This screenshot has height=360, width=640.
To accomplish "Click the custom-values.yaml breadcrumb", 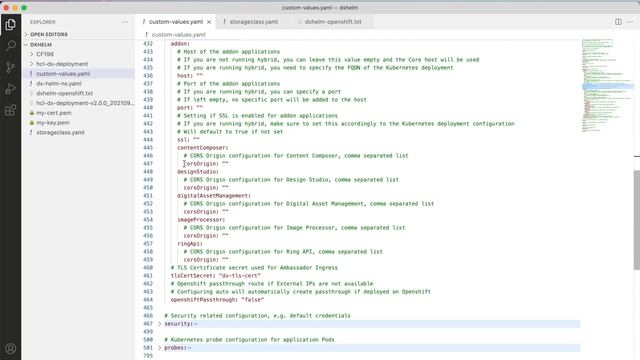I will pyautogui.click(x=178, y=35).
